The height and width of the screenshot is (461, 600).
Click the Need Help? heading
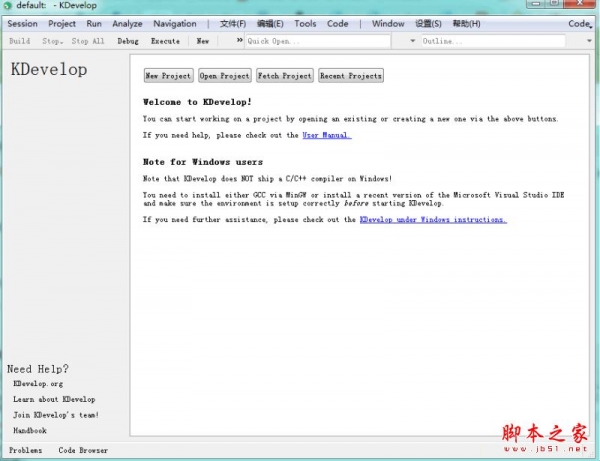(38, 369)
